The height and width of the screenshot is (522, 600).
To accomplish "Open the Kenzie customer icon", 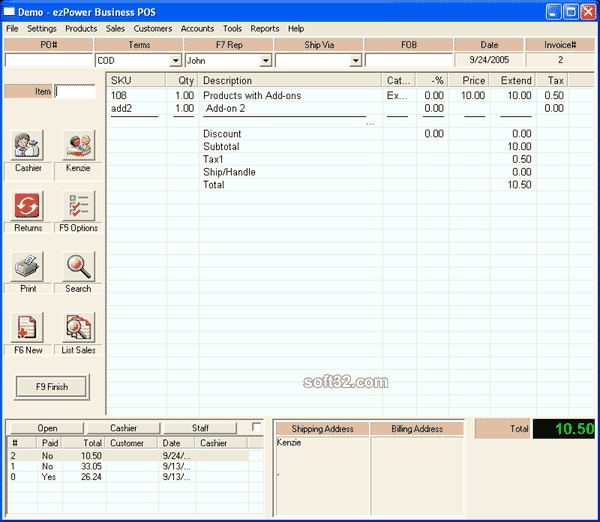I will 78,145.
